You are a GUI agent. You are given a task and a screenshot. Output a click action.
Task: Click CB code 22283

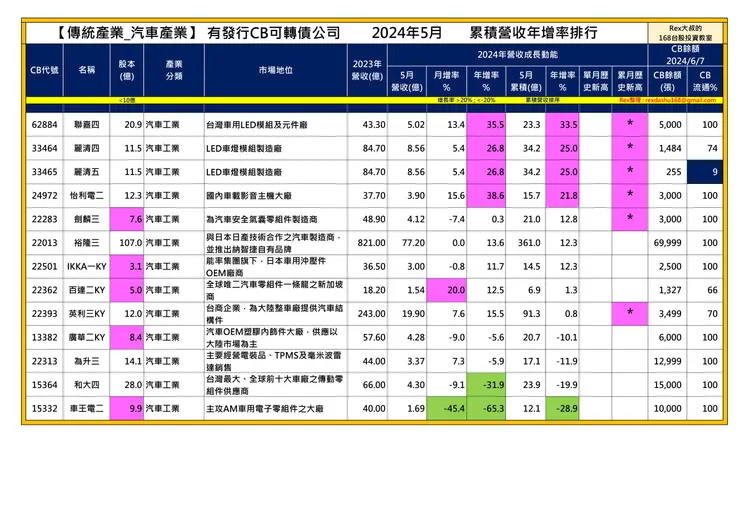pyautogui.click(x=44, y=219)
